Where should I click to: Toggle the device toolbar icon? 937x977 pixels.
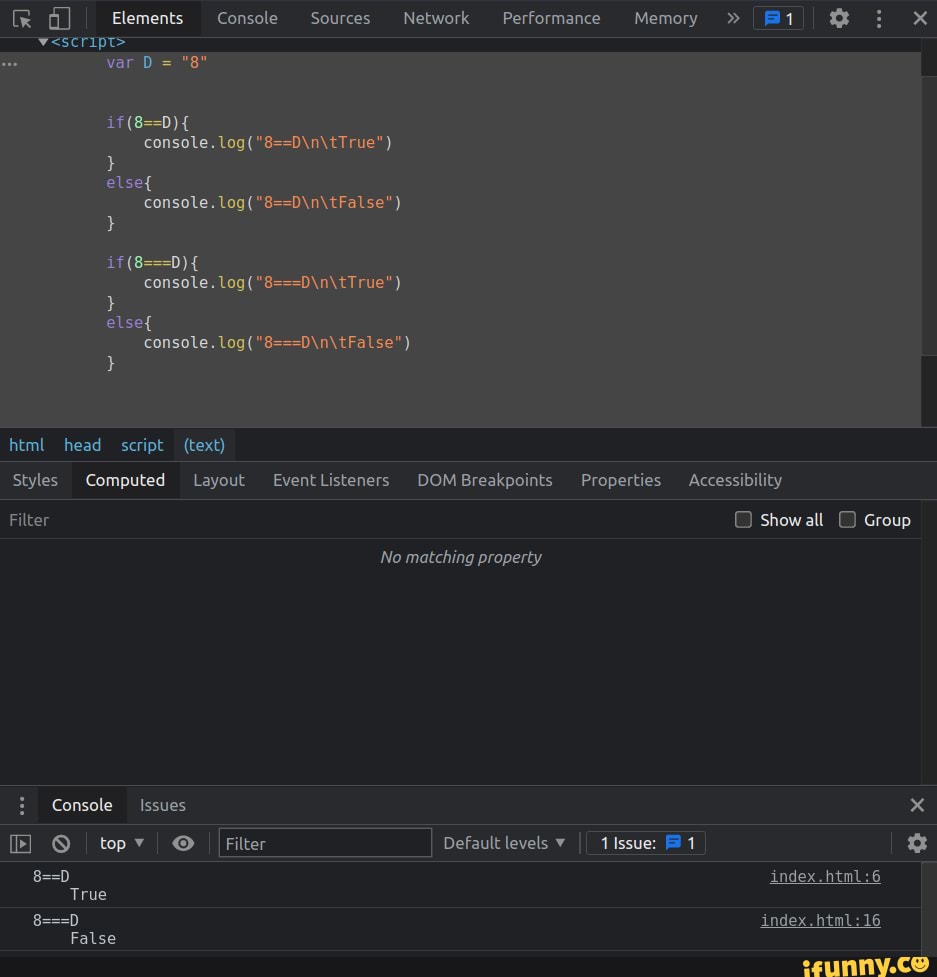point(57,17)
